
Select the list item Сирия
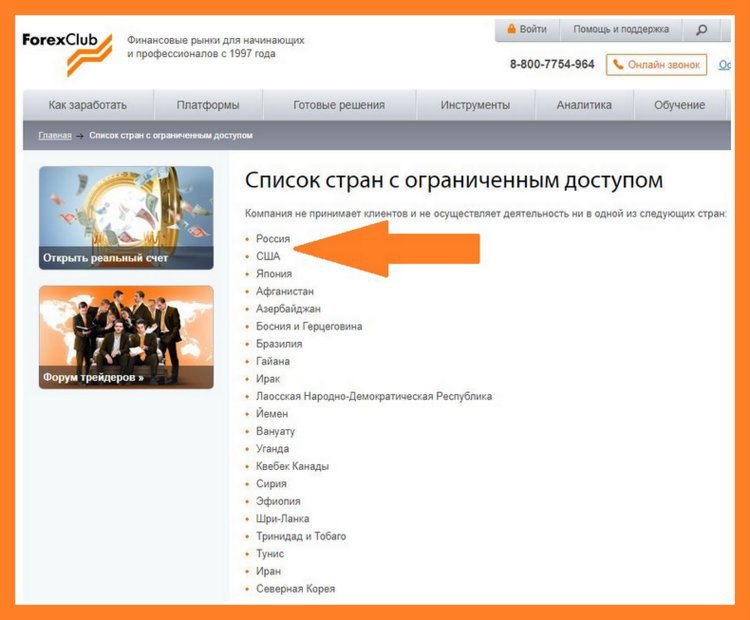[271, 484]
